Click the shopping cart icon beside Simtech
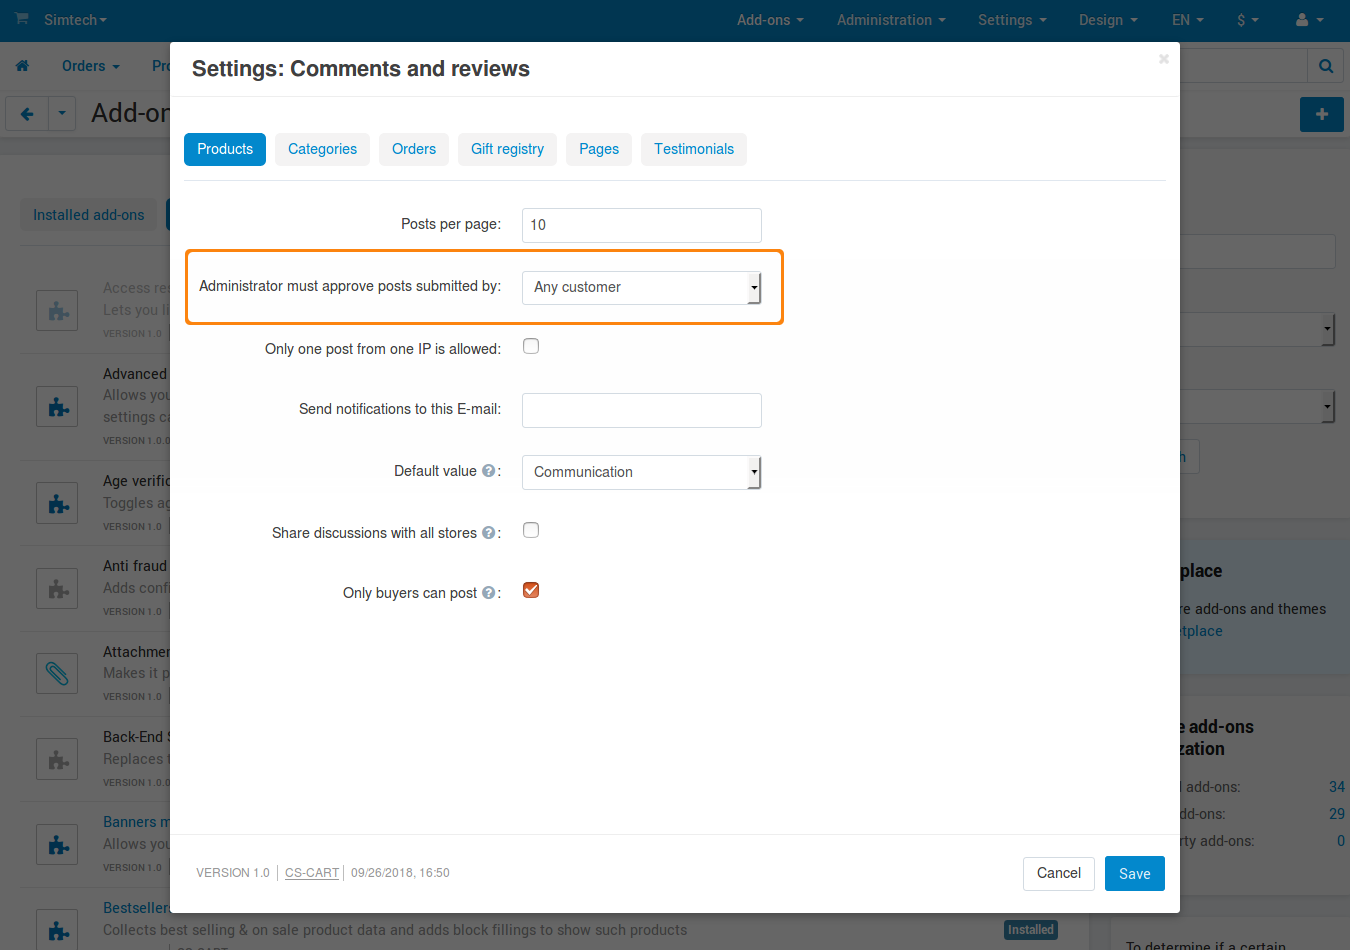Screen dimensions: 1350x950 coord(22,19)
